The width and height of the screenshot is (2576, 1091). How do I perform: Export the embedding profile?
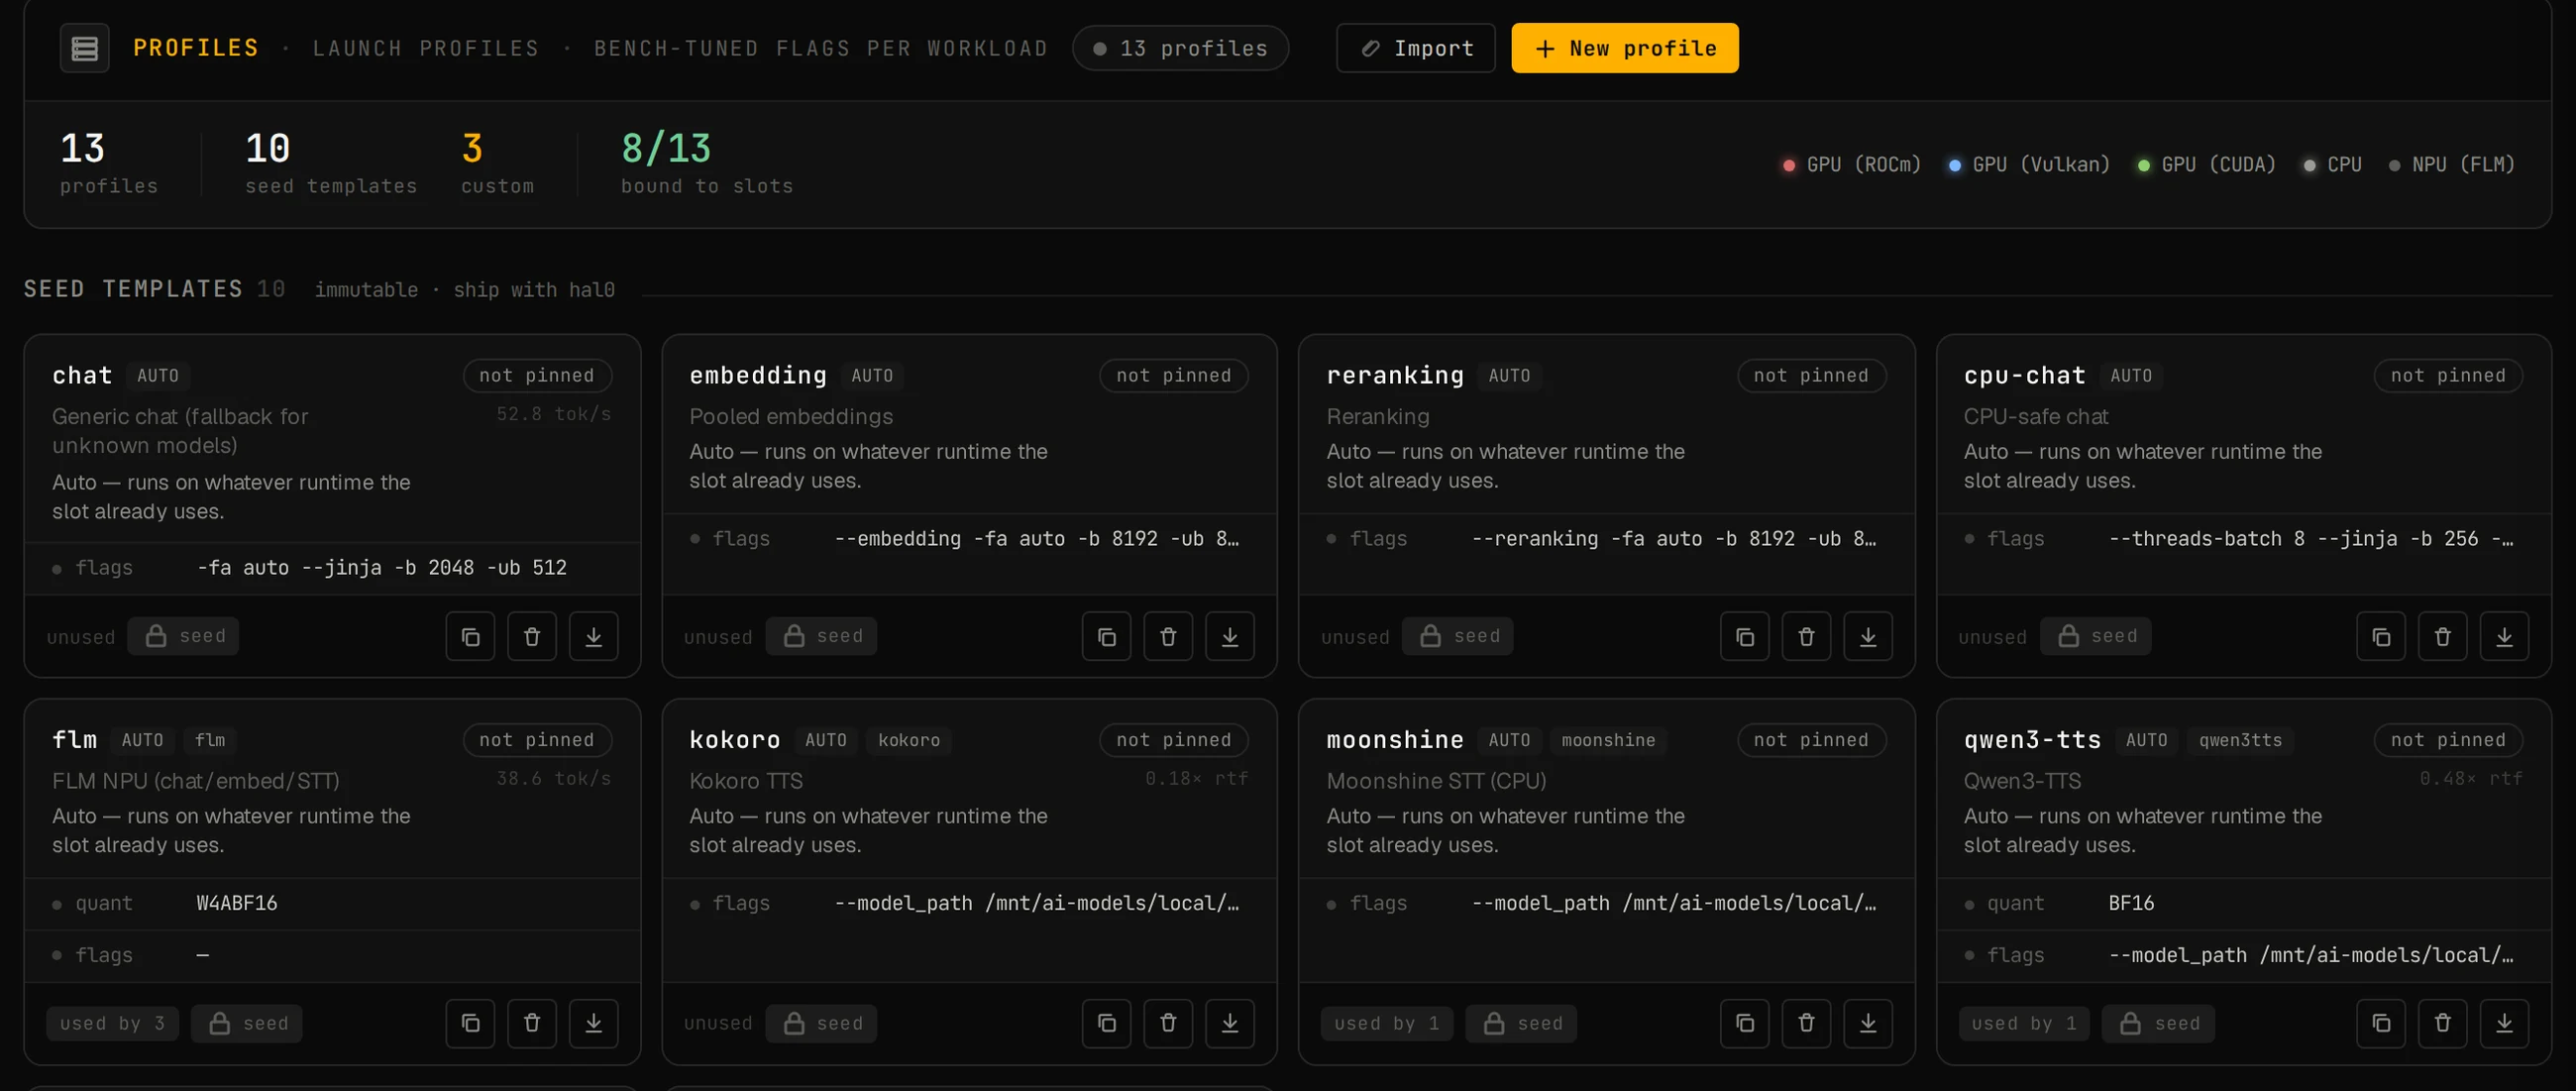(1230, 637)
